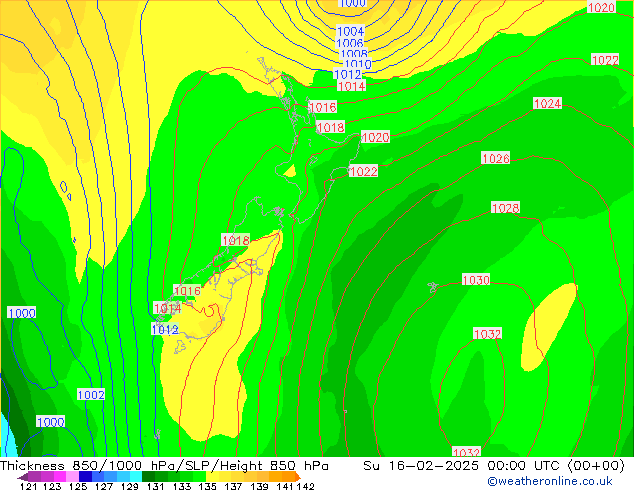634x490 pixels.
Task: Select the 1024 pressure contour label
Action: click(547, 103)
